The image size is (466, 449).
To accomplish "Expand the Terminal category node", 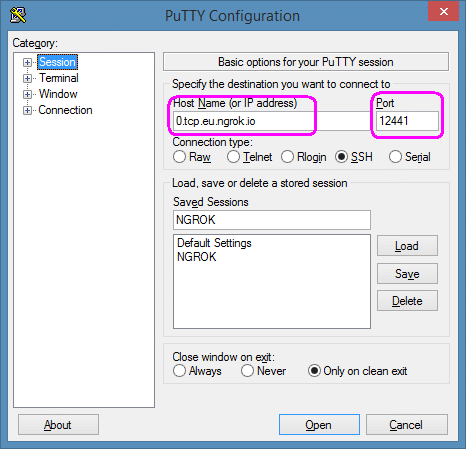I will pos(27,78).
